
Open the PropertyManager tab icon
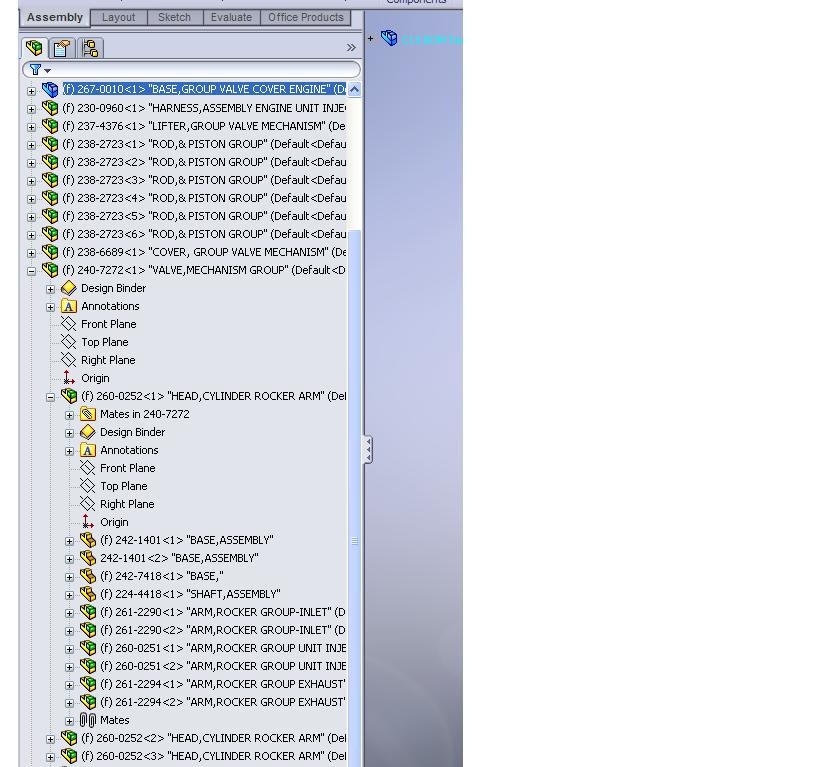coord(62,48)
